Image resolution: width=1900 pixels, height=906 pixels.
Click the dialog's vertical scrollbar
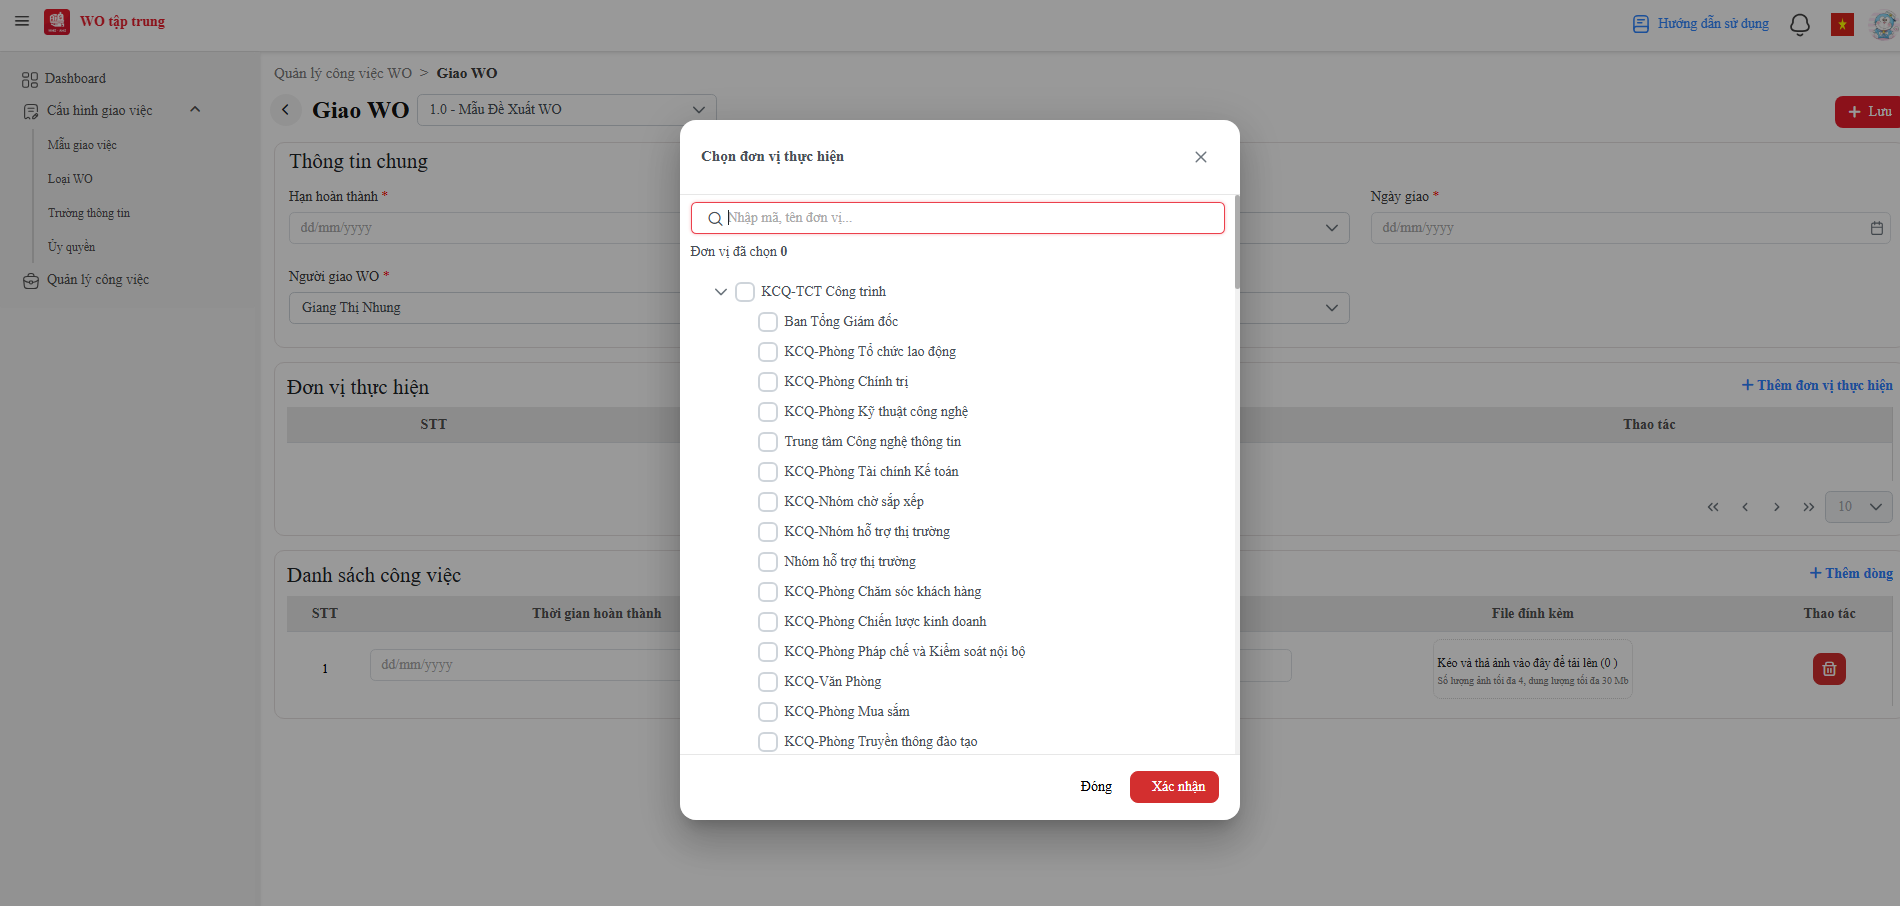coord(1237,242)
